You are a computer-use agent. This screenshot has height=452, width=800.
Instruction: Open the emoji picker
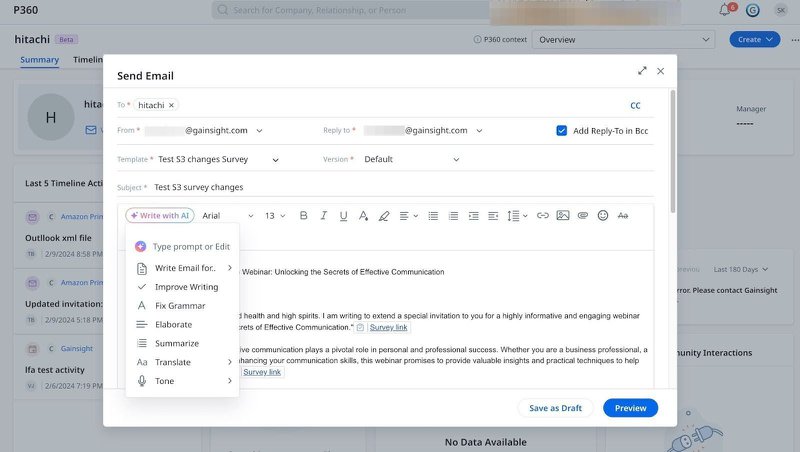click(x=603, y=216)
